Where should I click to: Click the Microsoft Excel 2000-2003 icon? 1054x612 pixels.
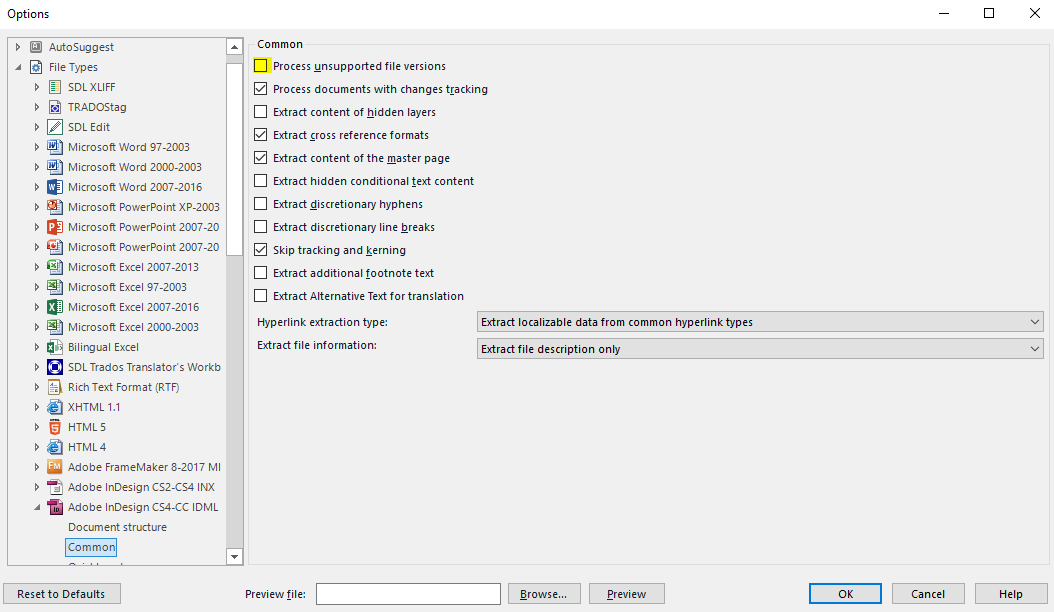coord(55,327)
